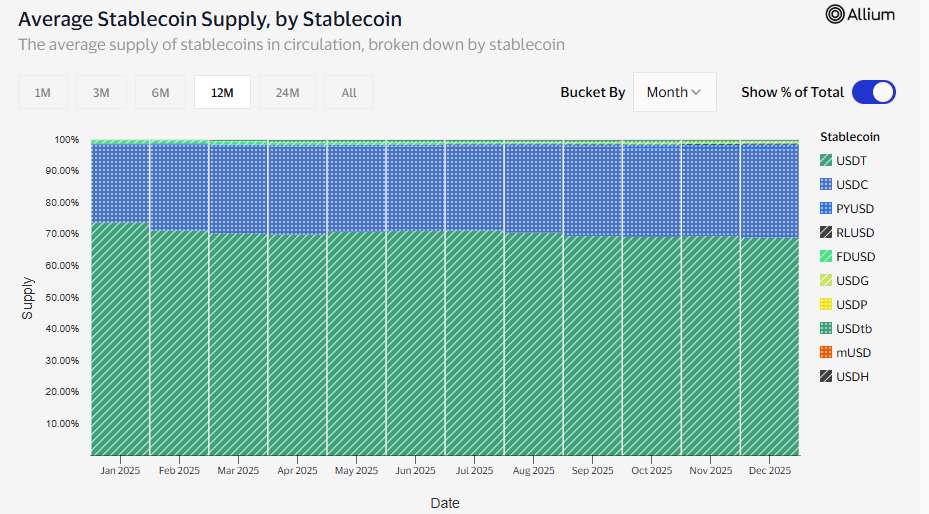Choose the 3M time range button

pyautogui.click(x=101, y=93)
